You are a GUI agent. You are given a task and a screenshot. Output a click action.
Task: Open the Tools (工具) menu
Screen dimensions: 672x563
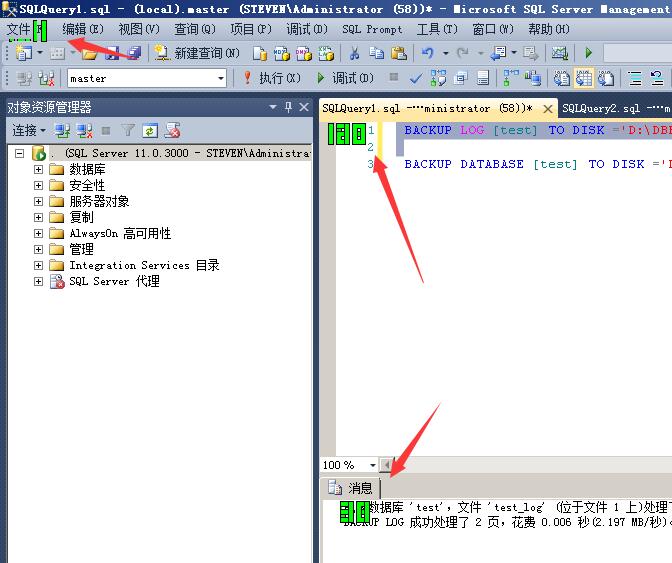point(437,29)
